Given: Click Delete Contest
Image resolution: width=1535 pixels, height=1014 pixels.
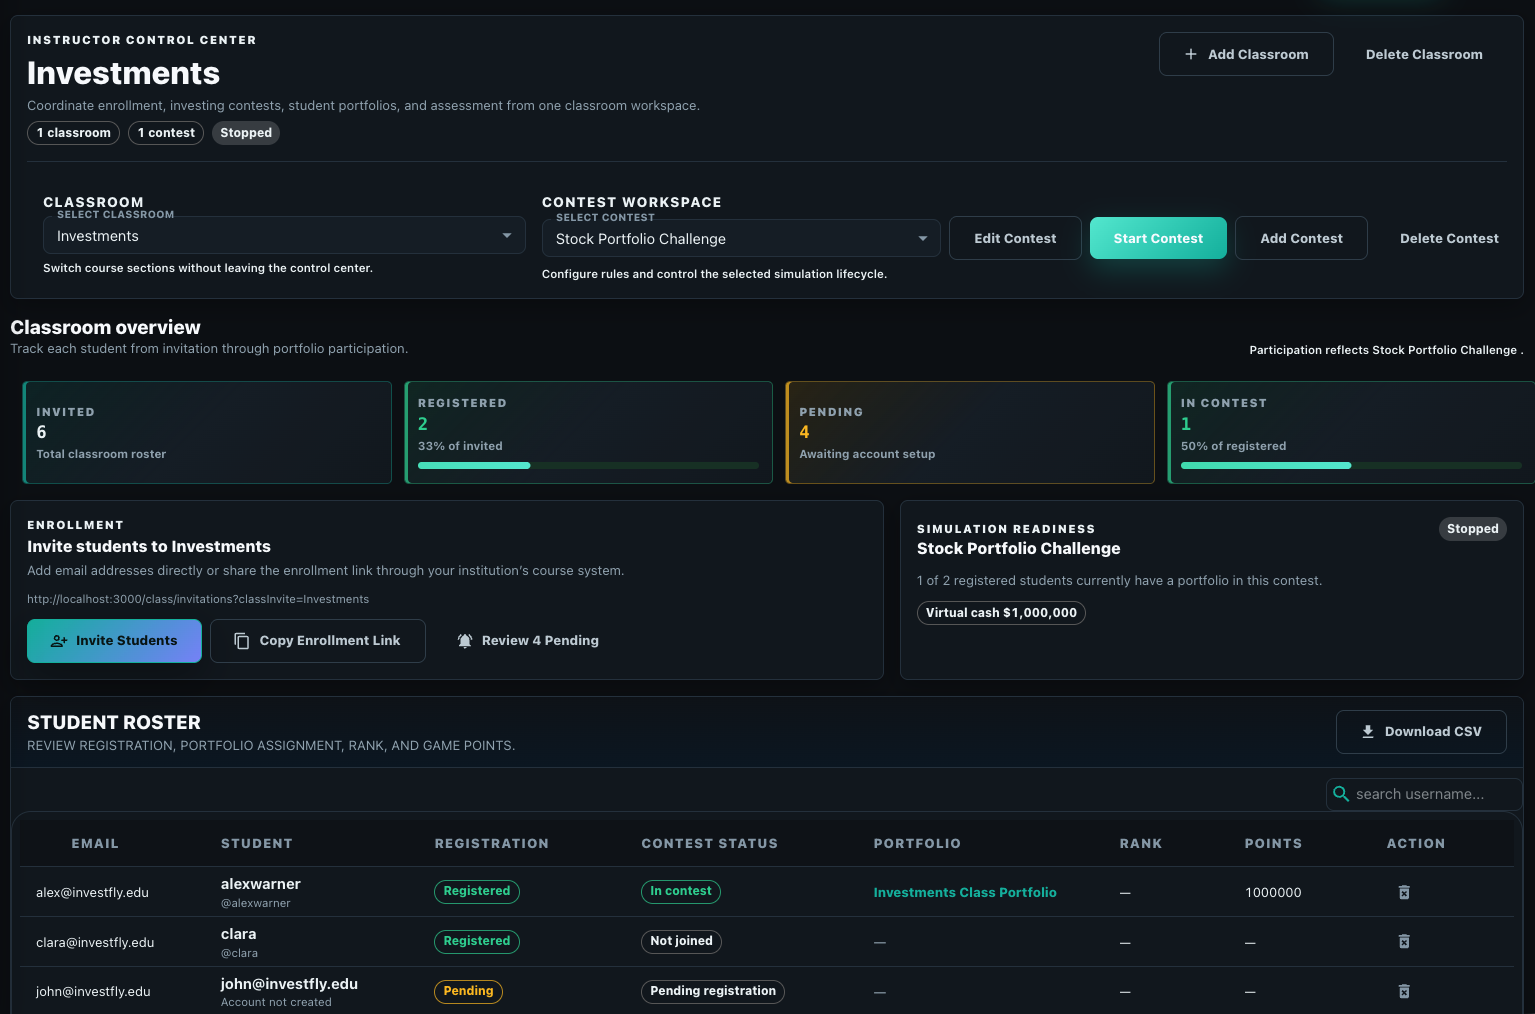Looking at the screenshot, I should [1449, 238].
